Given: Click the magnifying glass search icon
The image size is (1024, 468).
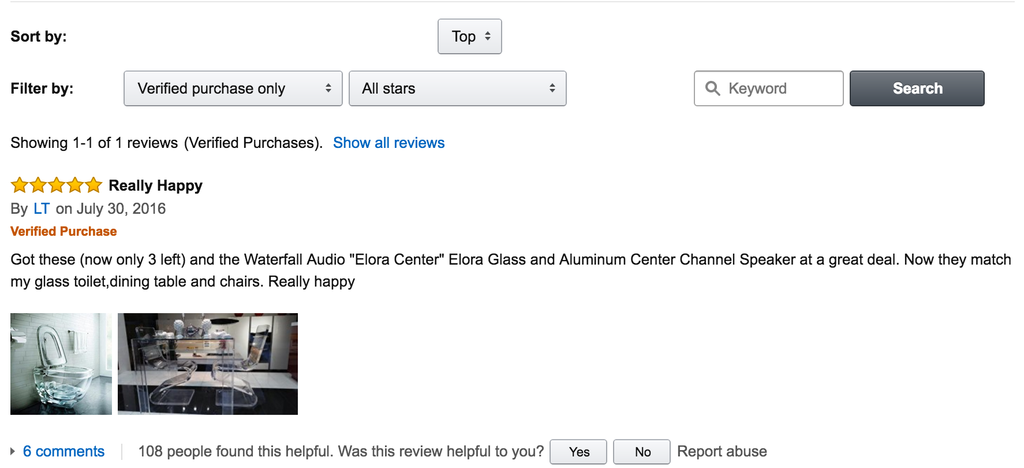Looking at the screenshot, I should click(713, 88).
